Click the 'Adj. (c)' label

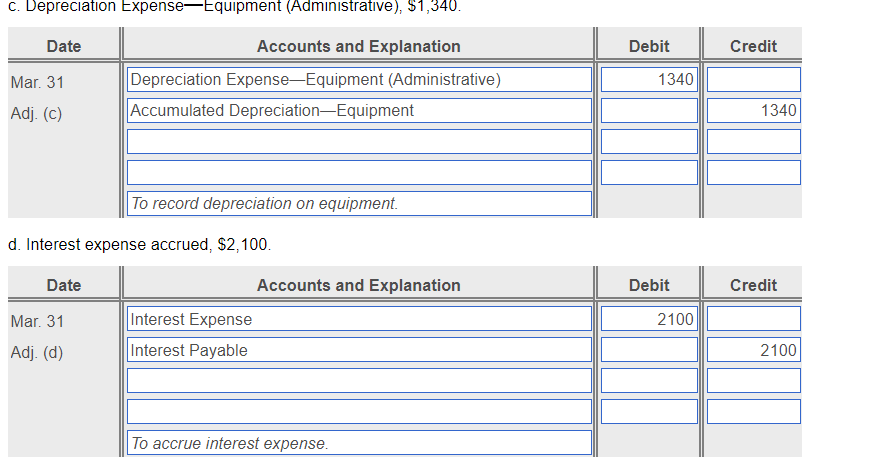pos(36,114)
